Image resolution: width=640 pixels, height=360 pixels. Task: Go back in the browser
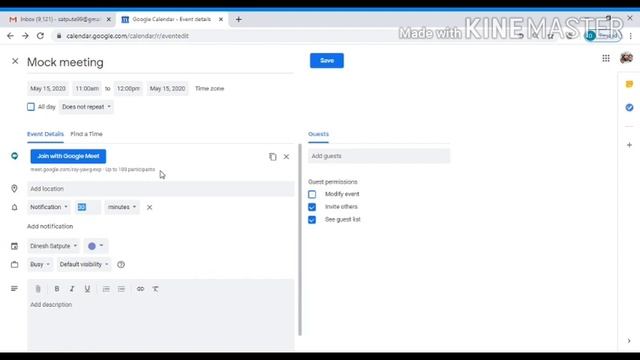pyautogui.click(x=10, y=36)
